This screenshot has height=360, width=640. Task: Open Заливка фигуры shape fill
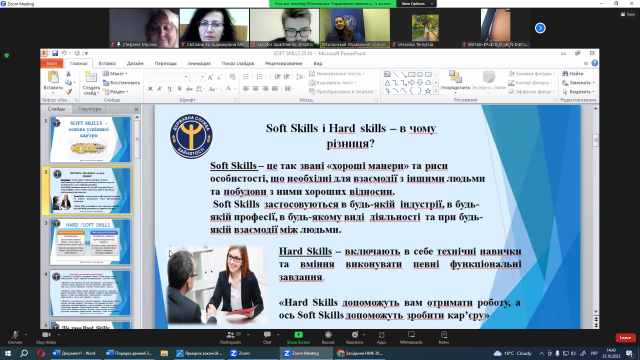click(x=531, y=73)
